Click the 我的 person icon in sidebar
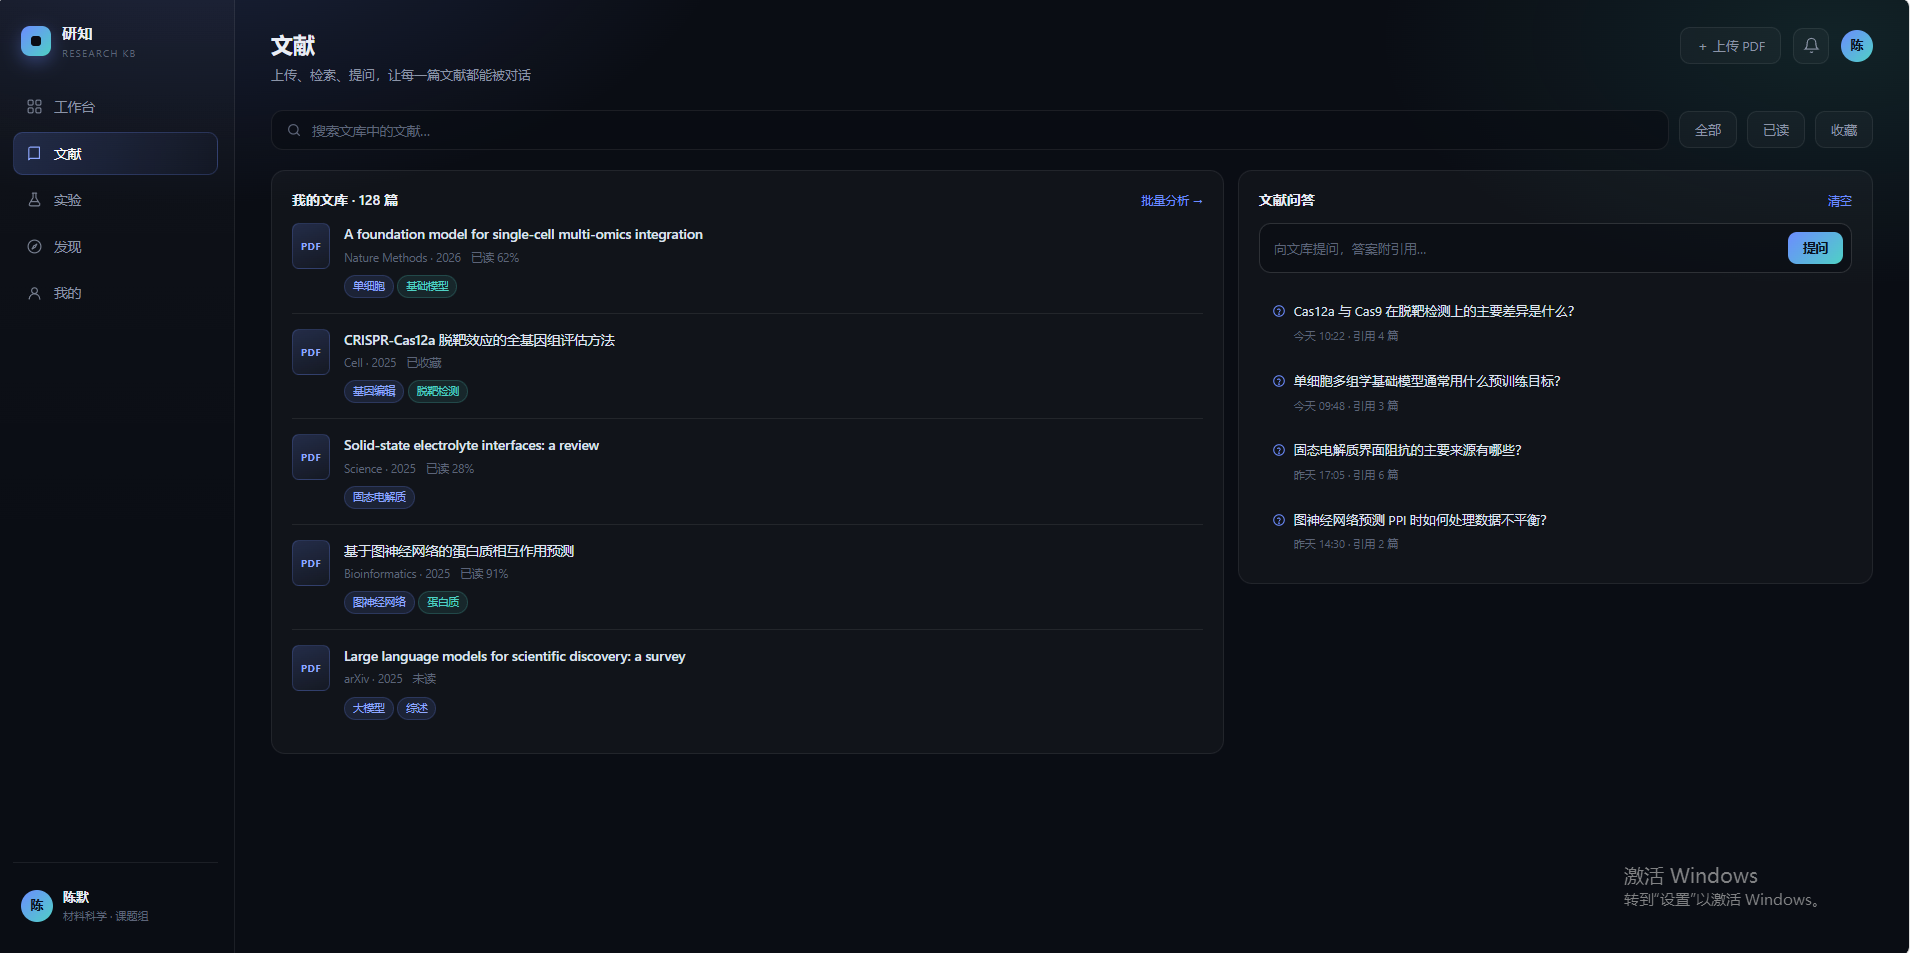 (34, 293)
